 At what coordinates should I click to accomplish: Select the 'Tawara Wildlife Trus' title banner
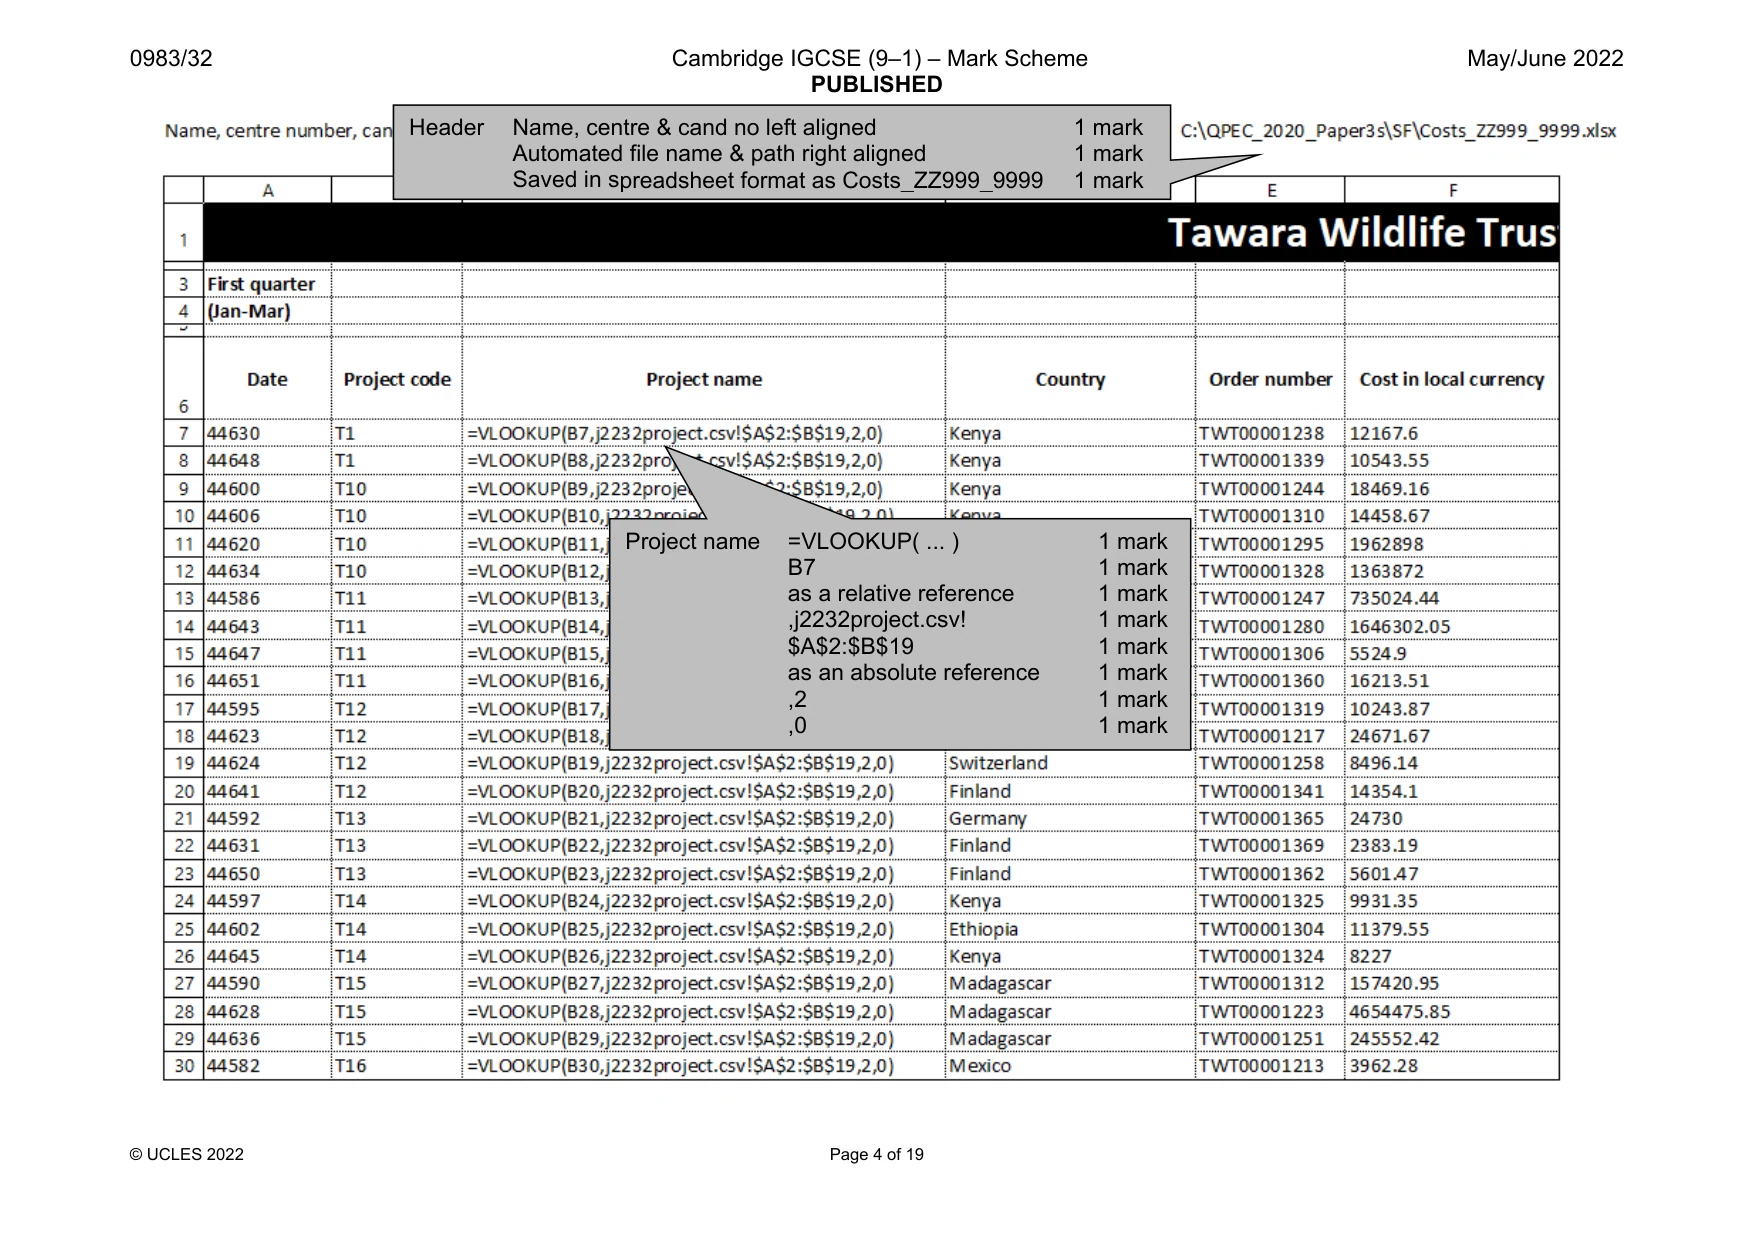point(880,233)
